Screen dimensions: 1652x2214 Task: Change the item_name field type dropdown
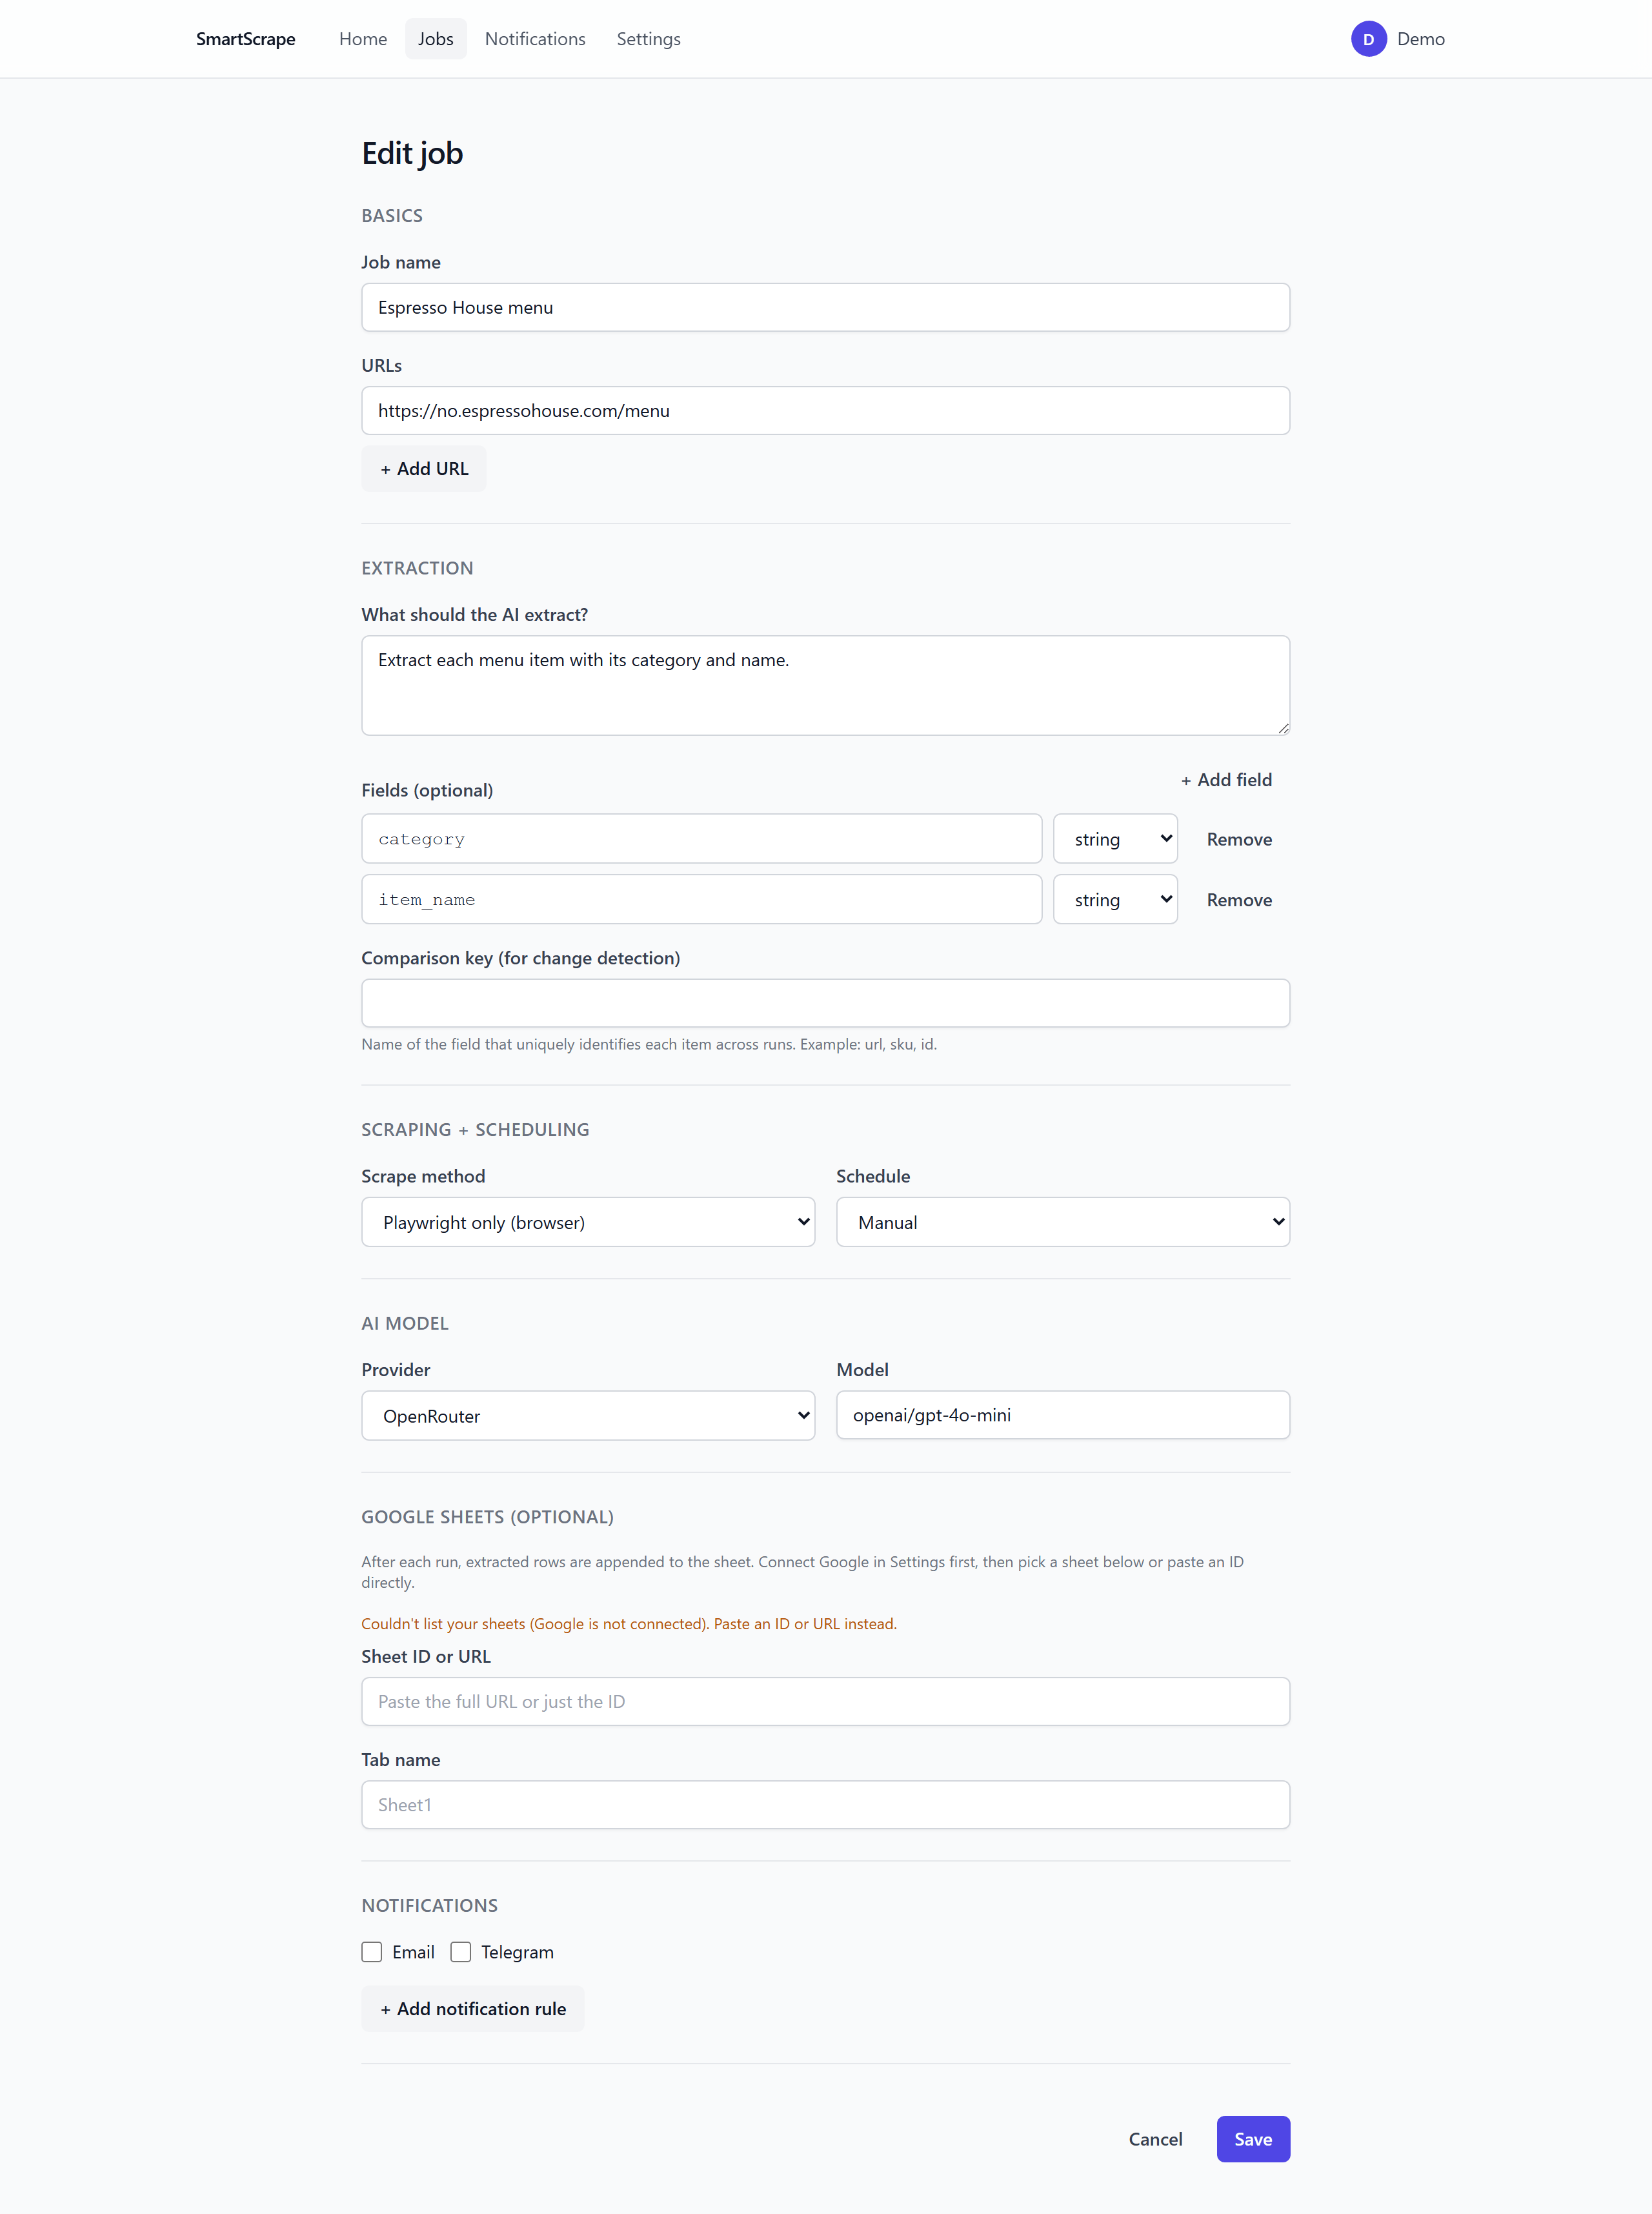[1115, 900]
